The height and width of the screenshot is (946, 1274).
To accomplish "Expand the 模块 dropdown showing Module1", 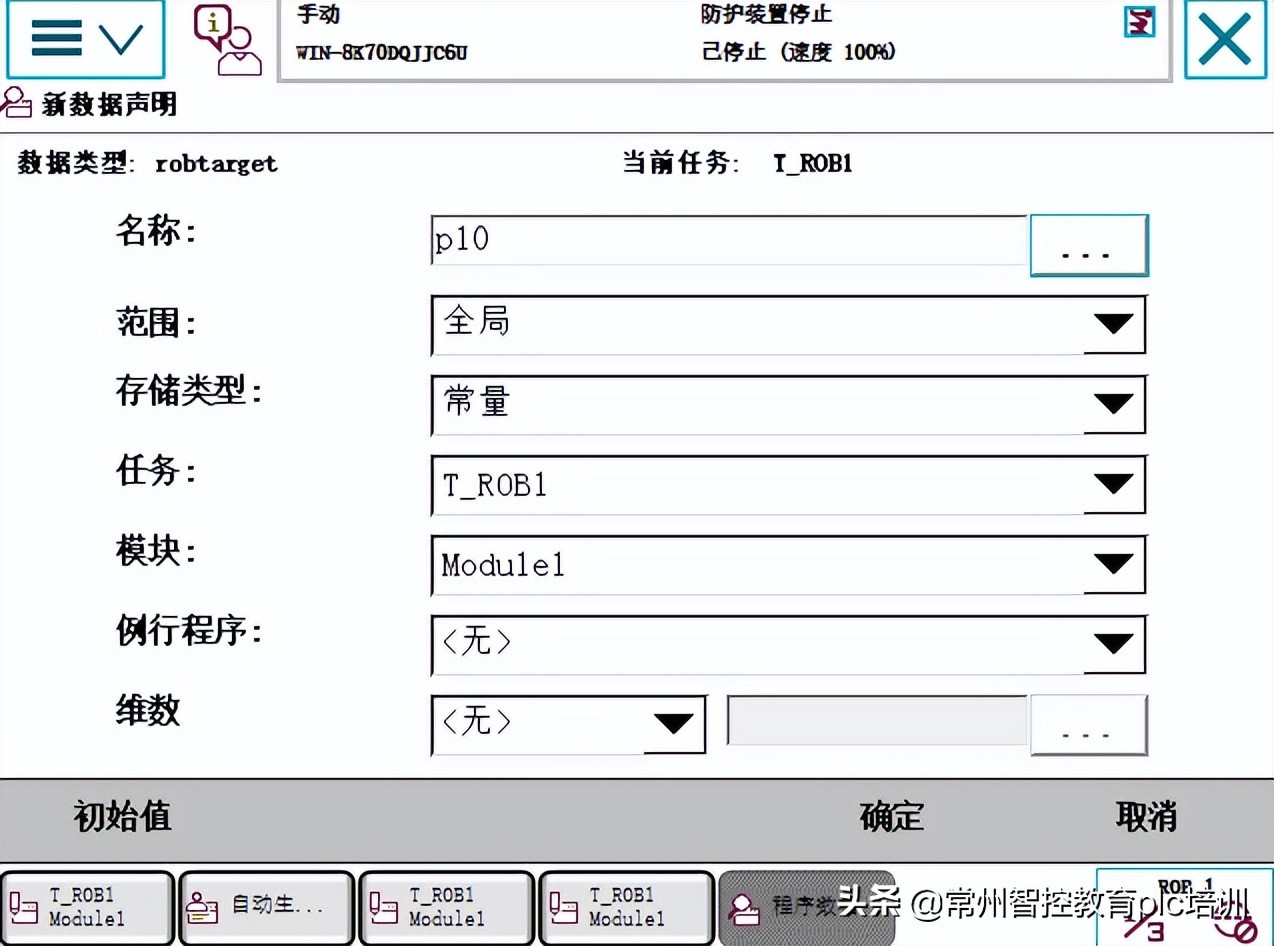I will pos(789,565).
